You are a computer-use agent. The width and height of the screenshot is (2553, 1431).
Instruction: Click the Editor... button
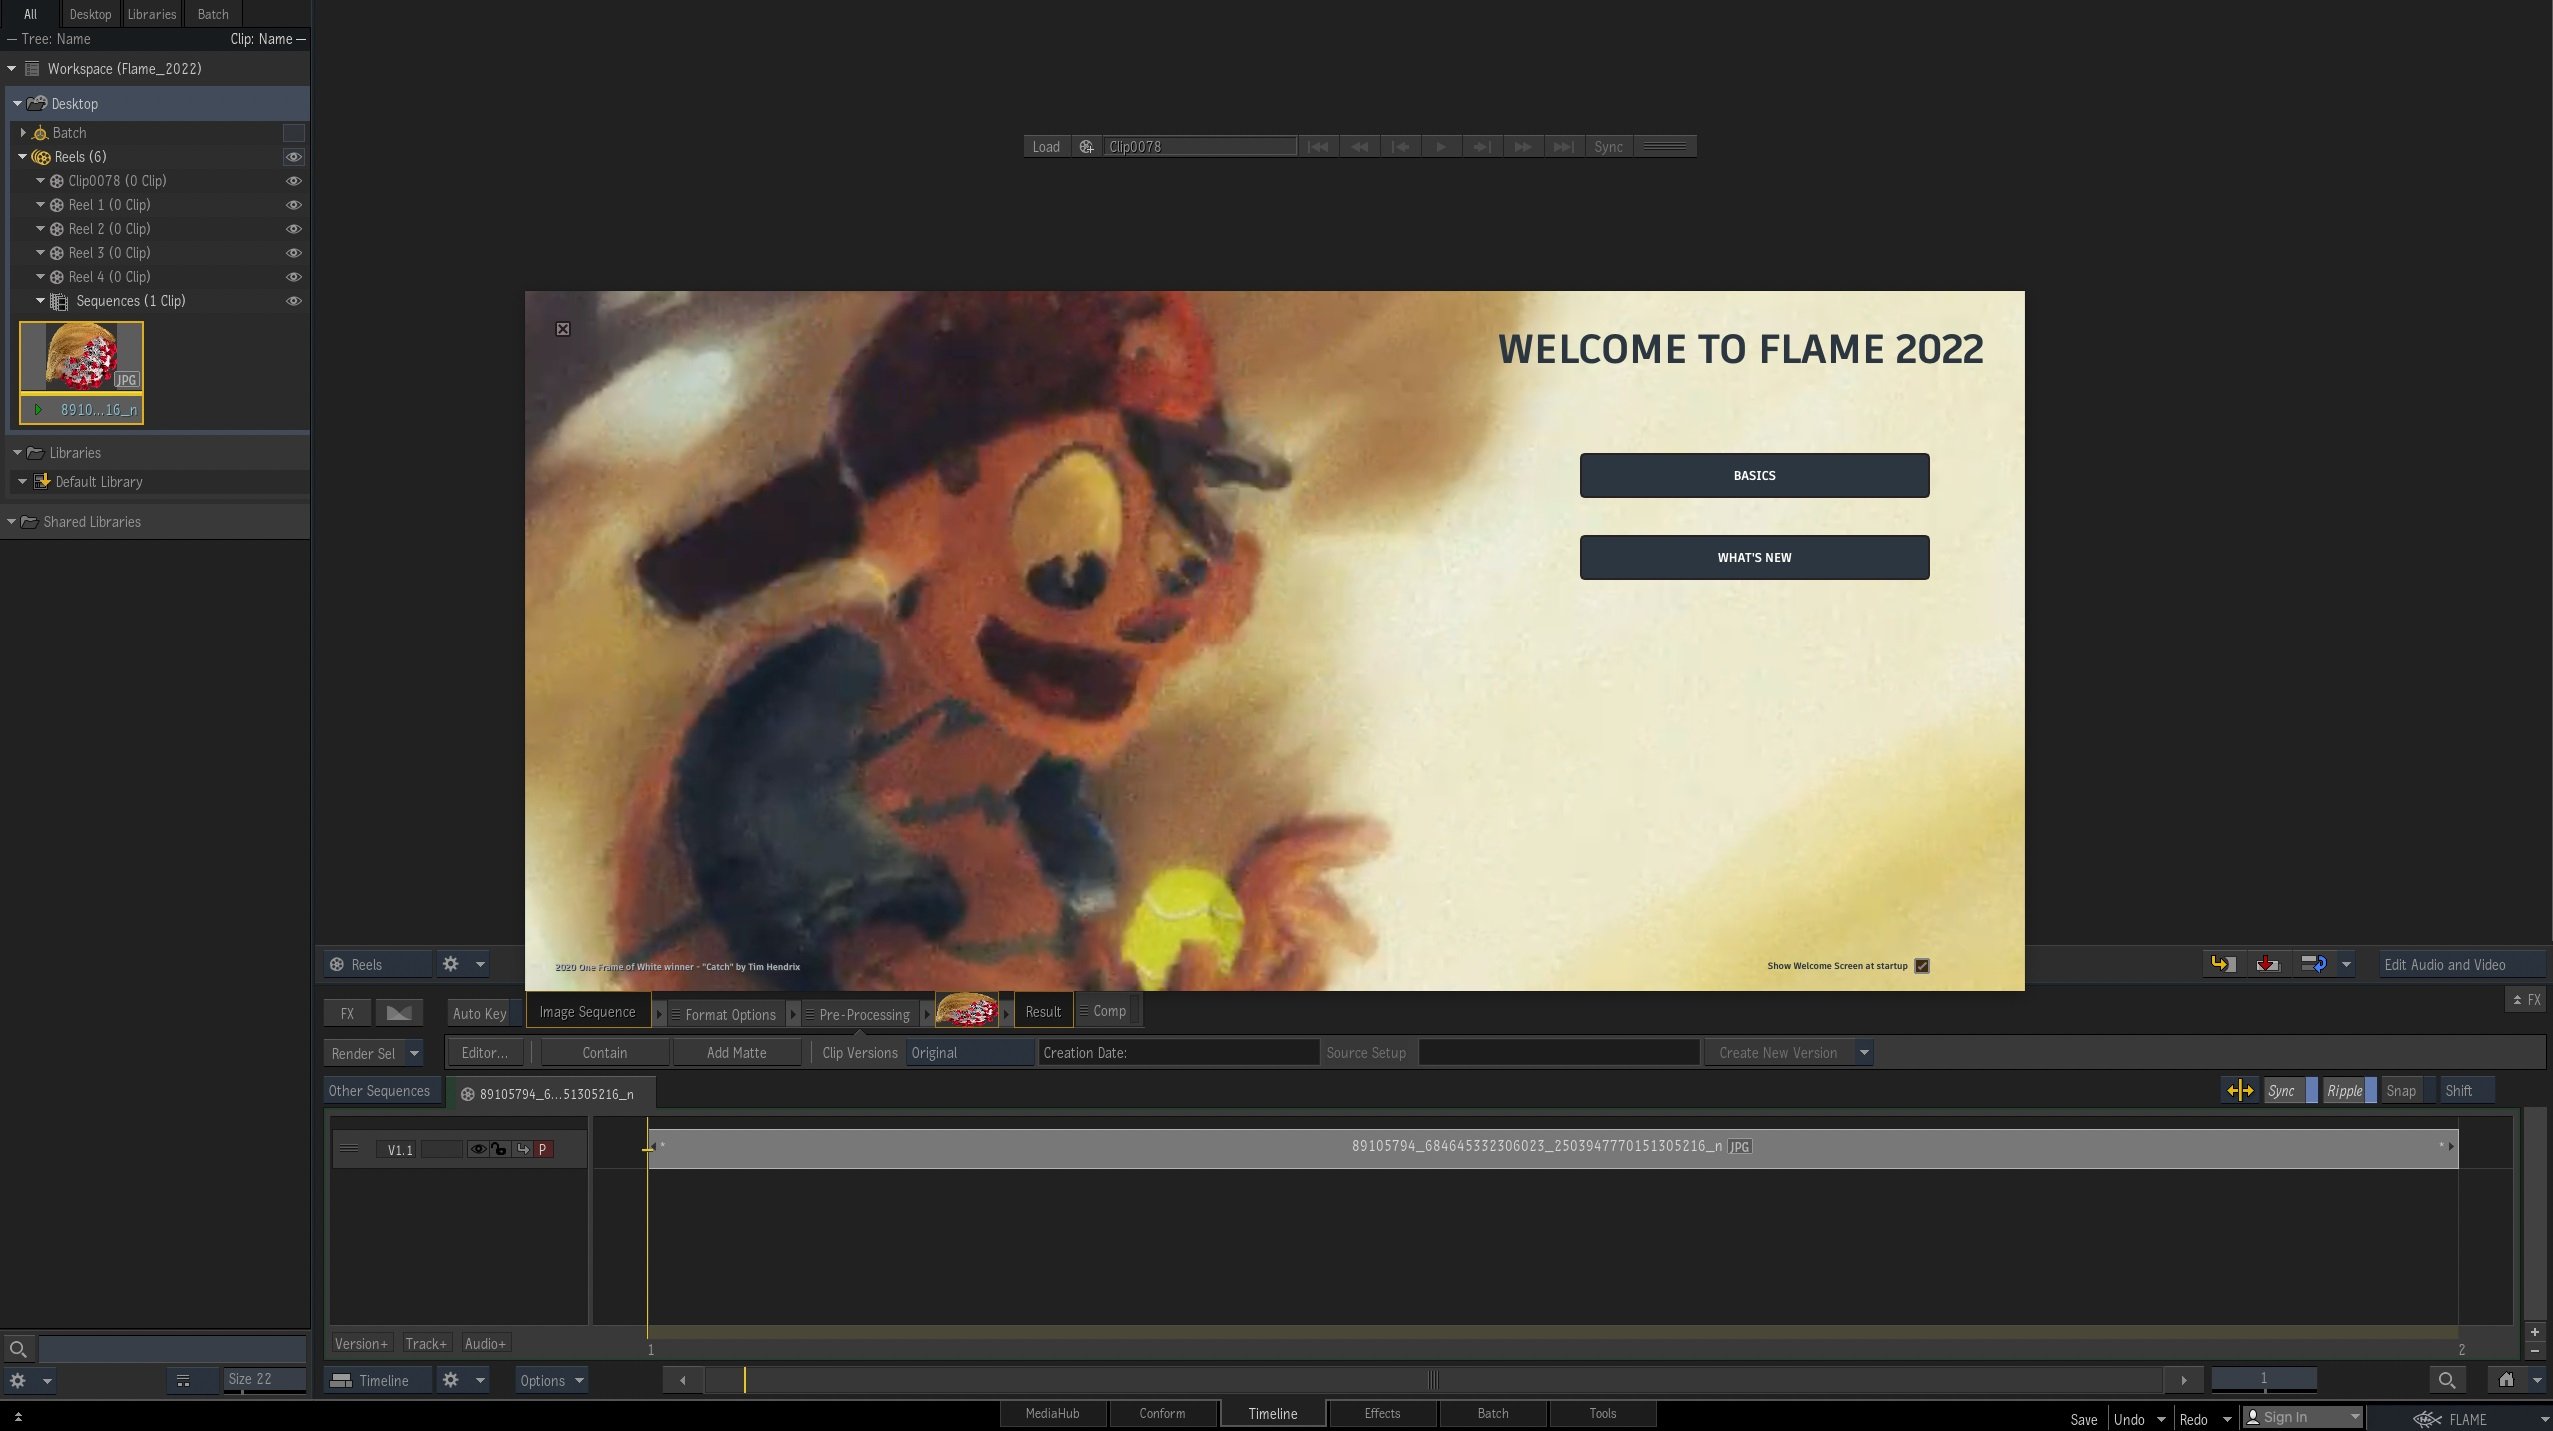tap(485, 1053)
